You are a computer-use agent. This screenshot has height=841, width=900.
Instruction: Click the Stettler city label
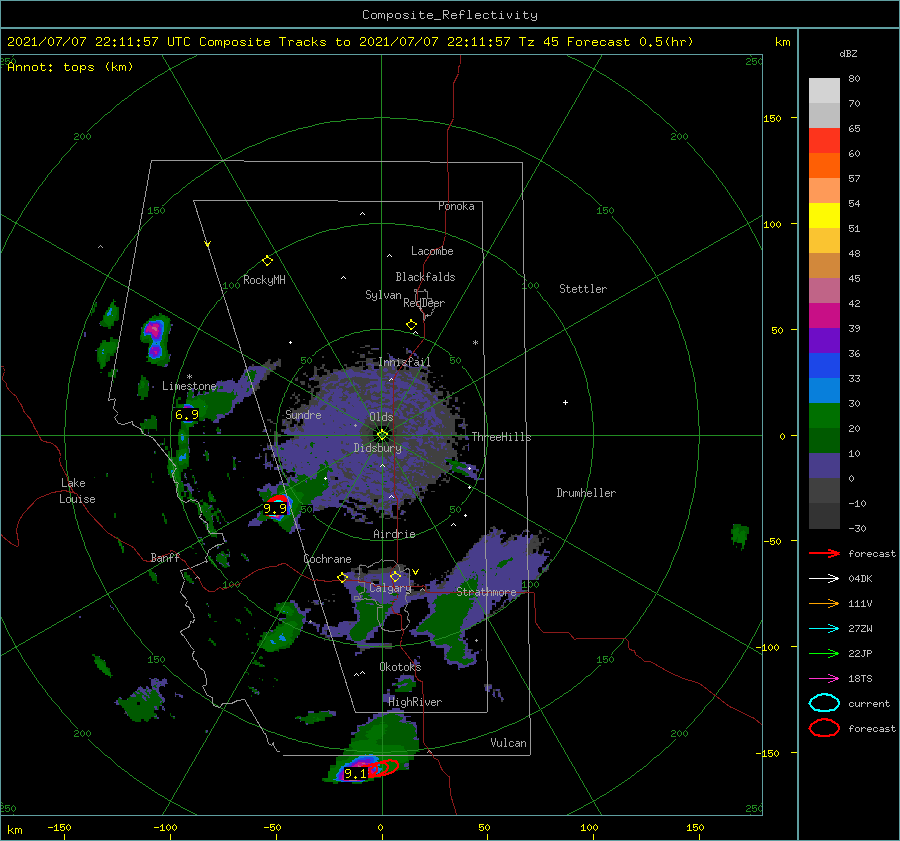pyautogui.click(x=583, y=289)
